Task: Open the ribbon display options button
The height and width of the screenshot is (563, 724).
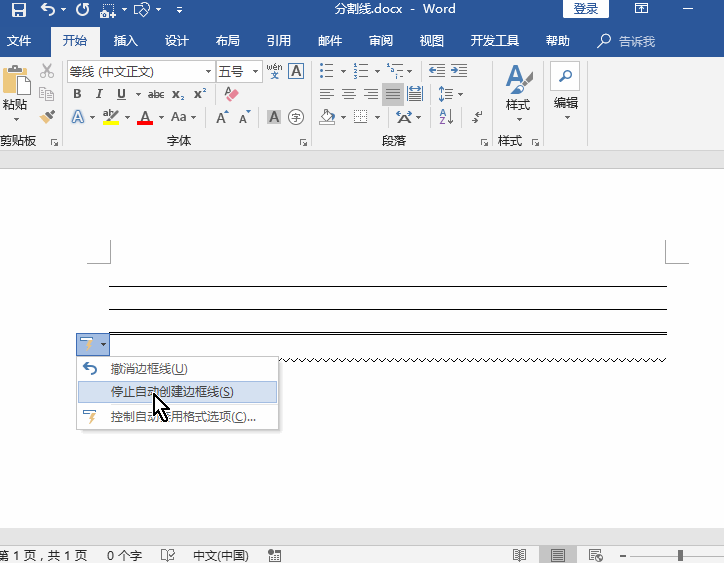Action: (641, 9)
